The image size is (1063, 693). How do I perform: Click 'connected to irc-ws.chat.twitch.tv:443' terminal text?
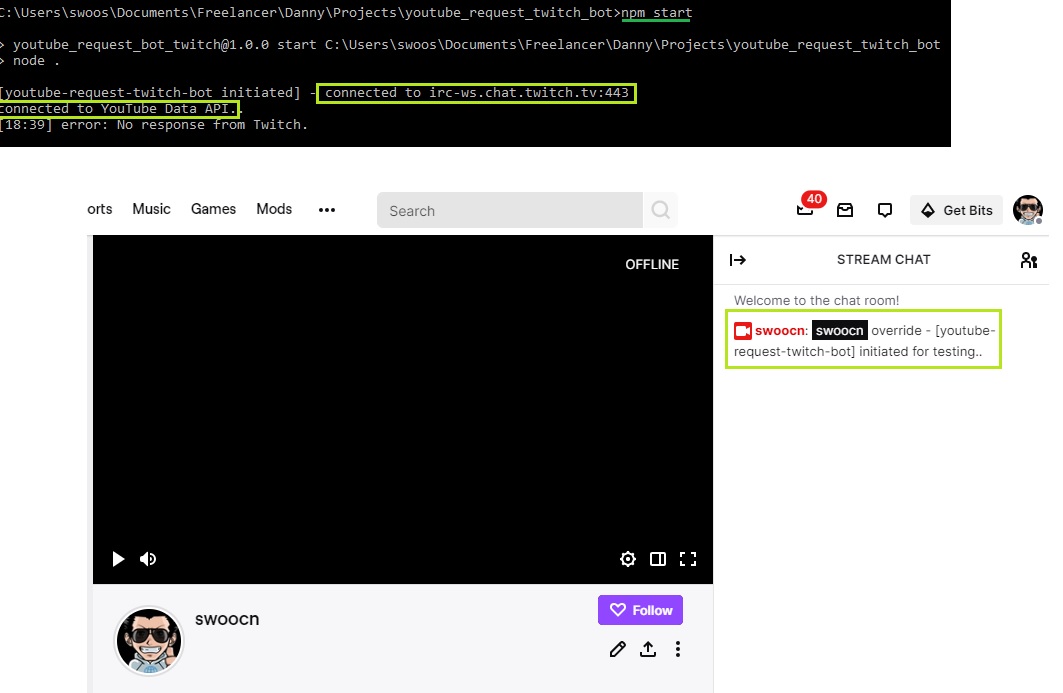pyautogui.click(x=477, y=92)
